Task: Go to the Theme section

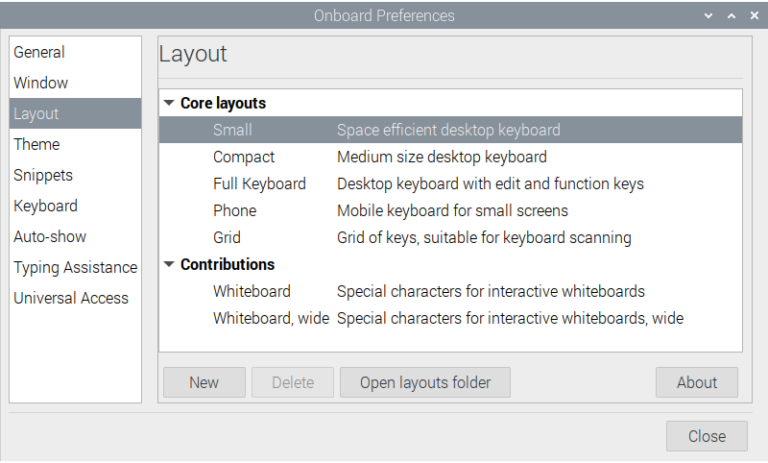Action: pyautogui.click(x=36, y=144)
